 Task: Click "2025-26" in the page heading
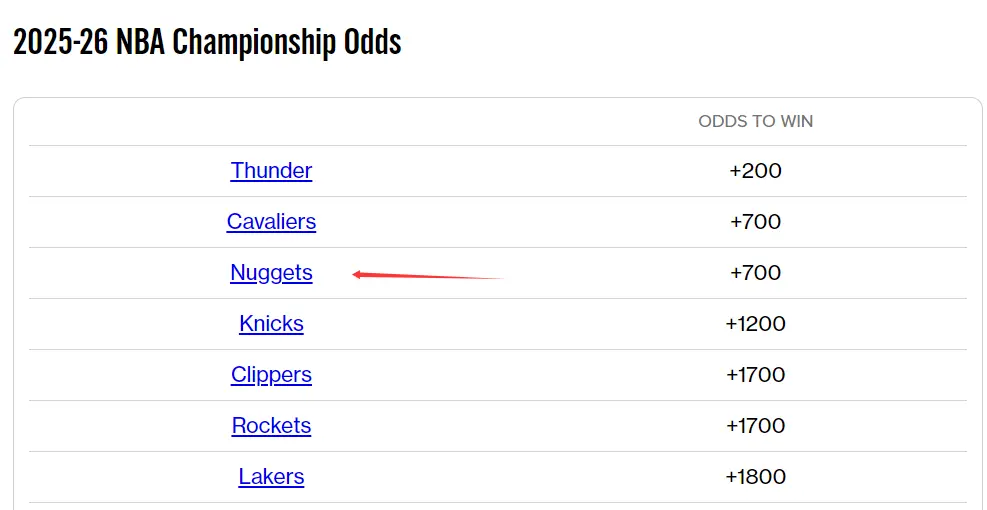click(x=60, y=43)
